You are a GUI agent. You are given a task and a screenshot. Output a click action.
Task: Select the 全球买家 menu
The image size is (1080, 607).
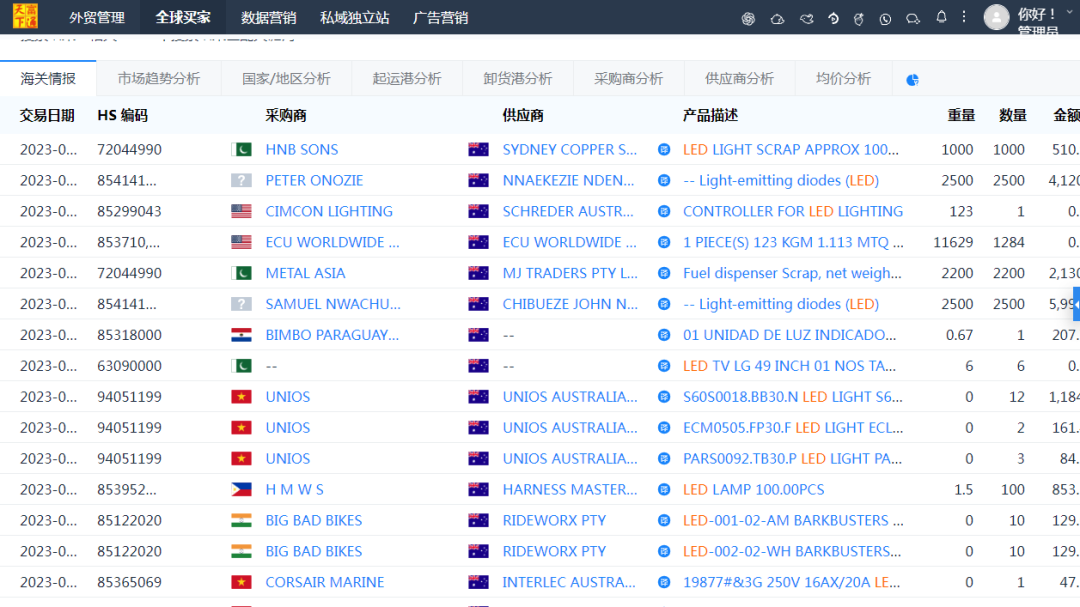point(183,17)
